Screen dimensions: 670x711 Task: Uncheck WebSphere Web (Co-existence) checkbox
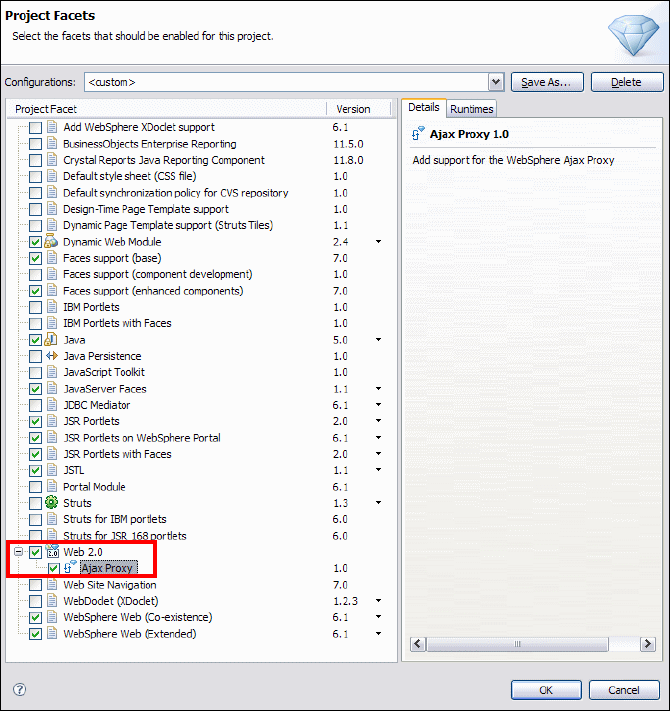(x=35, y=618)
